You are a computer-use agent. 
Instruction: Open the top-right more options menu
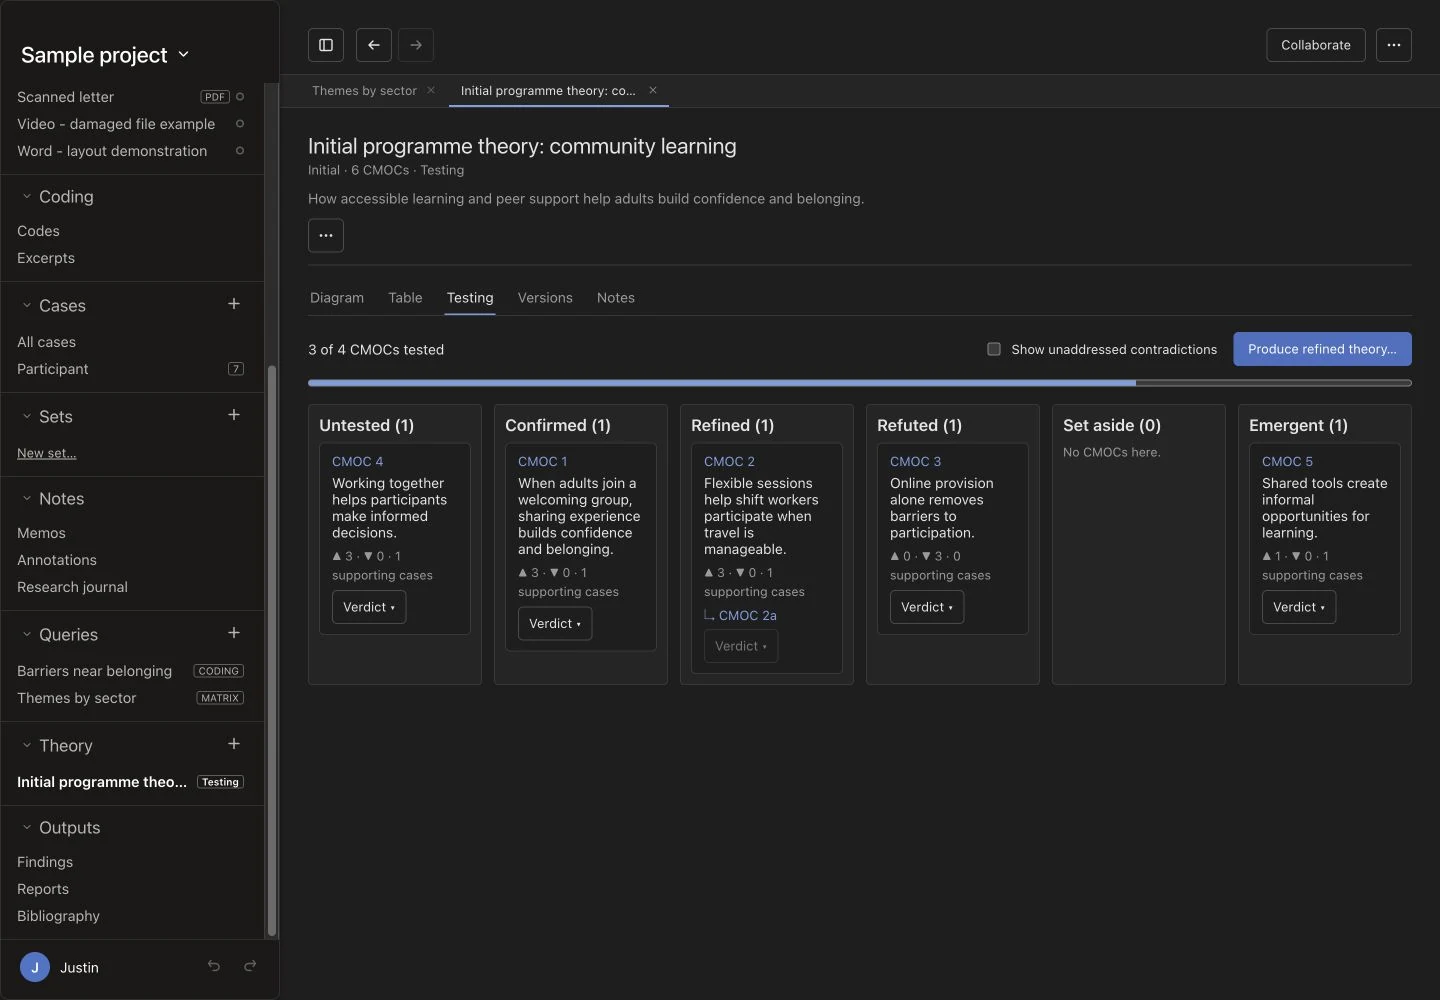point(1394,45)
